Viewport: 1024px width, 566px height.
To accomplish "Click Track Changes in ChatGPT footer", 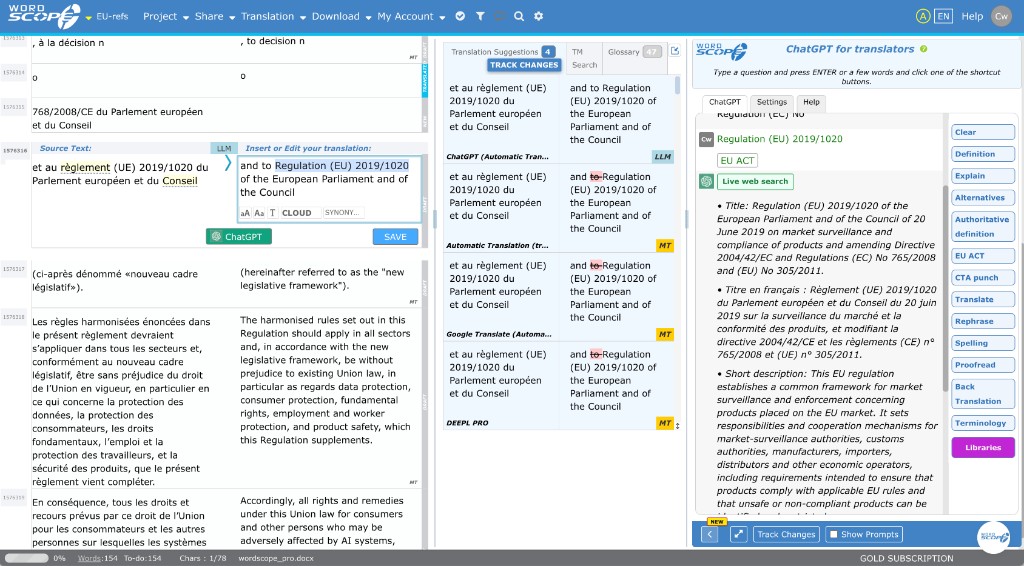I will click(x=786, y=534).
